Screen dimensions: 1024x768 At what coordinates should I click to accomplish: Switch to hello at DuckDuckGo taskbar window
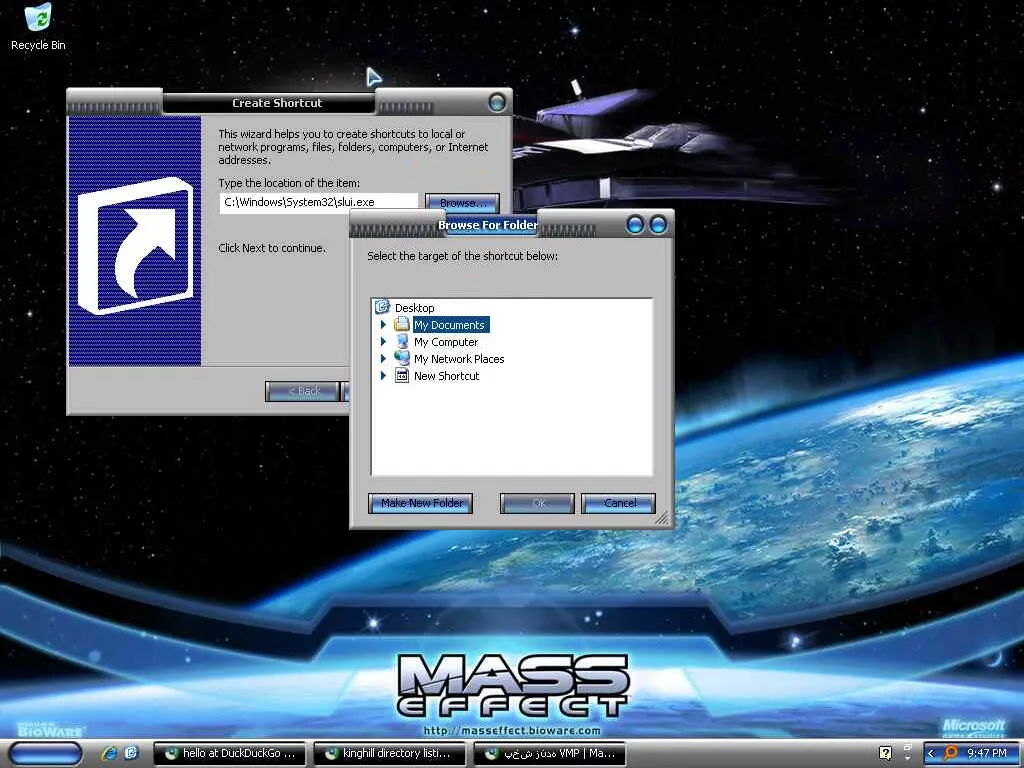point(229,753)
